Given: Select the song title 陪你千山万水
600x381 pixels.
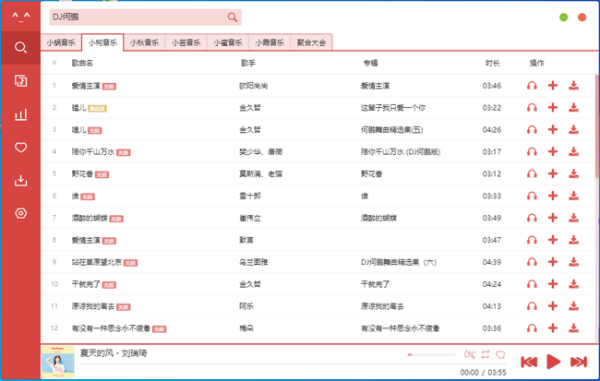Looking at the screenshot, I should [x=93, y=152].
